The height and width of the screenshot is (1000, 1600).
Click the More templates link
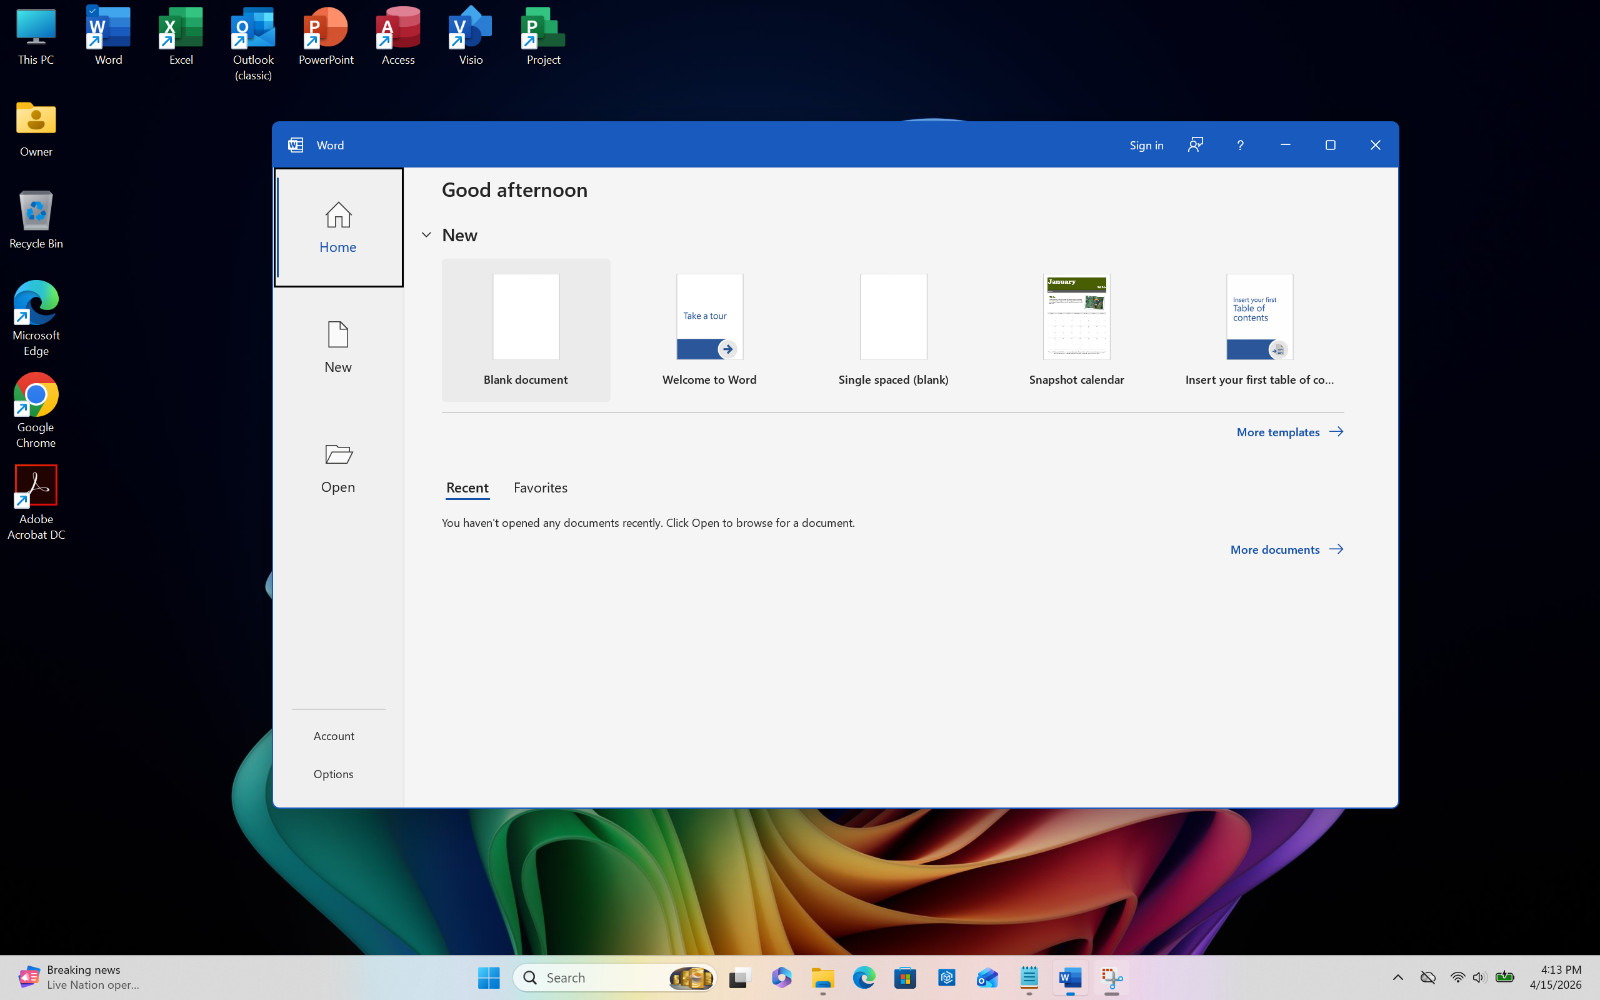click(x=1290, y=432)
